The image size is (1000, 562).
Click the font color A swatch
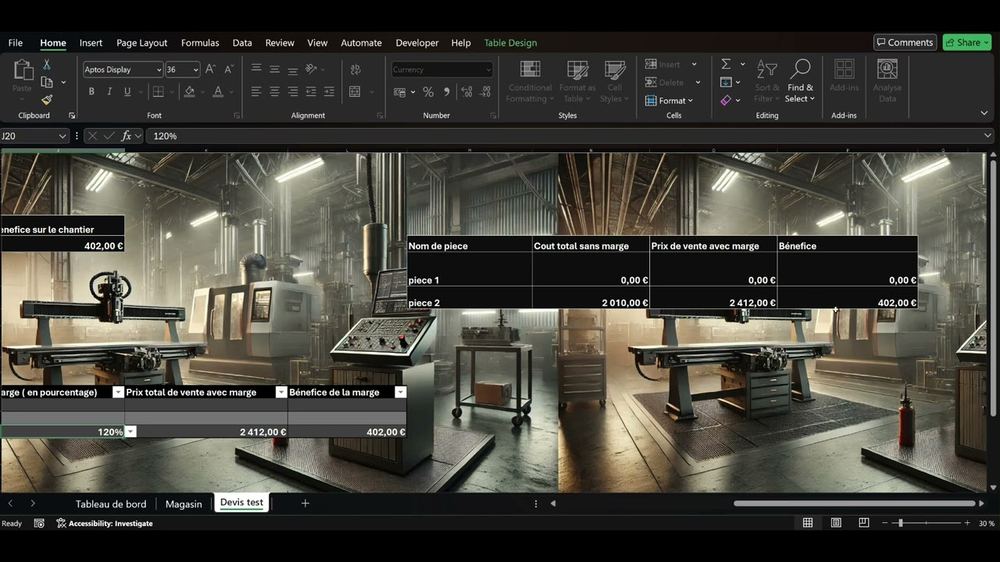click(217, 92)
